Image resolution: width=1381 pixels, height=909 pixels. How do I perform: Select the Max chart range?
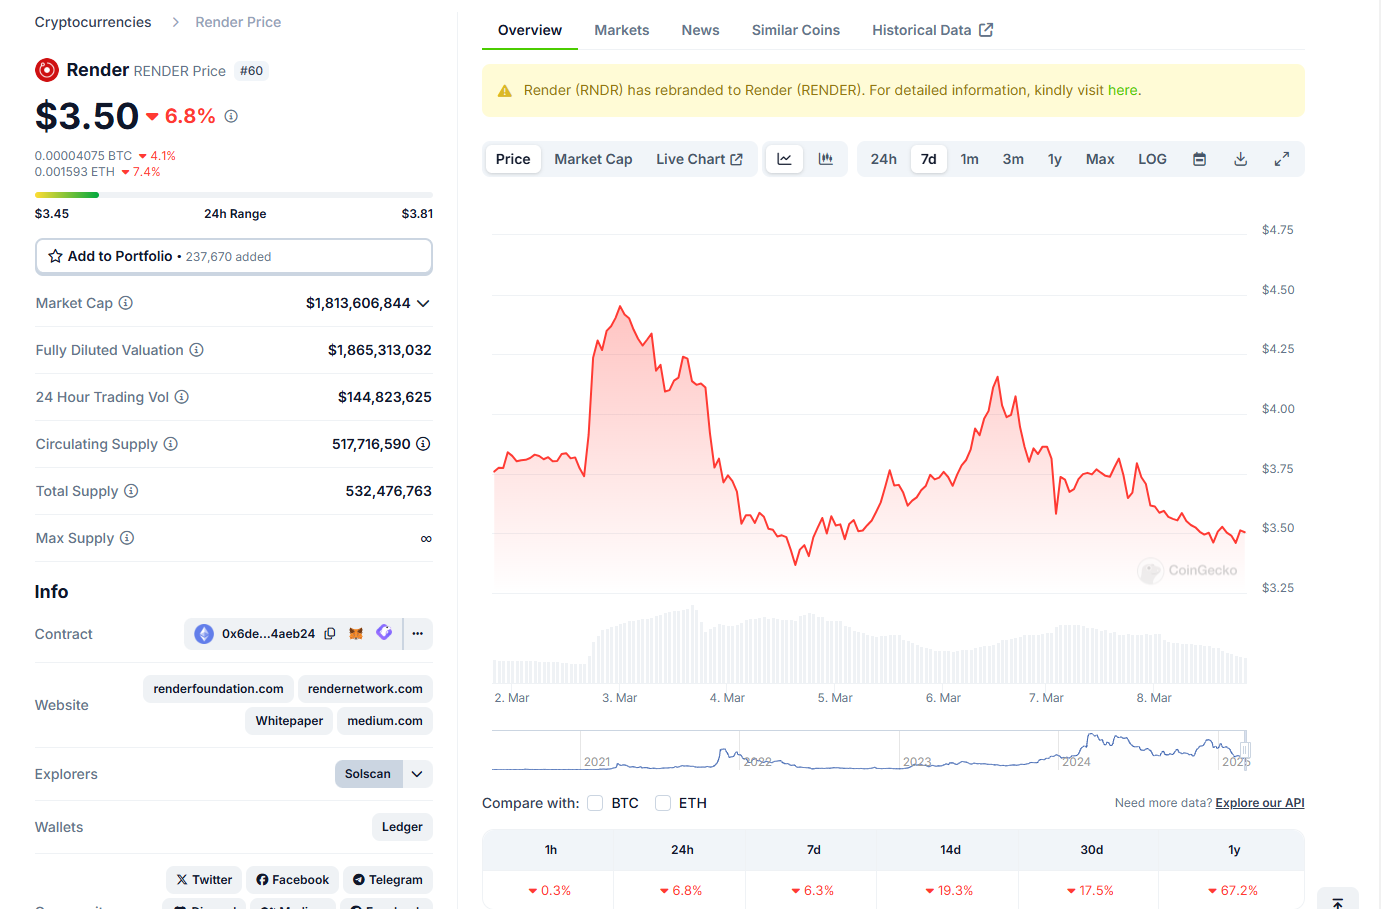point(1100,159)
